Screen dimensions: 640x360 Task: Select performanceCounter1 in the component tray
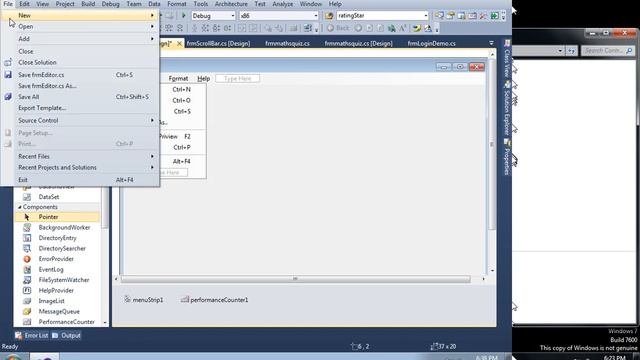pyautogui.click(x=215, y=300)
